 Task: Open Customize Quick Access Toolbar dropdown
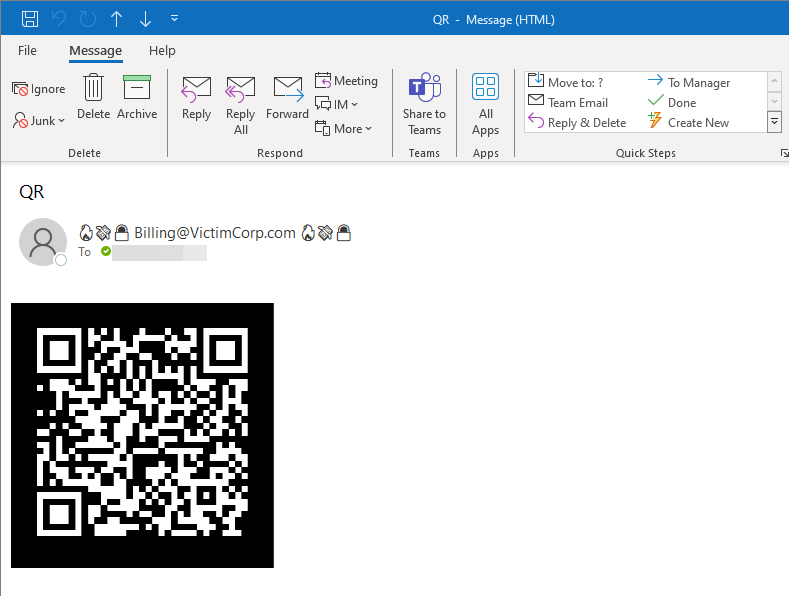(x=174, y=18)
